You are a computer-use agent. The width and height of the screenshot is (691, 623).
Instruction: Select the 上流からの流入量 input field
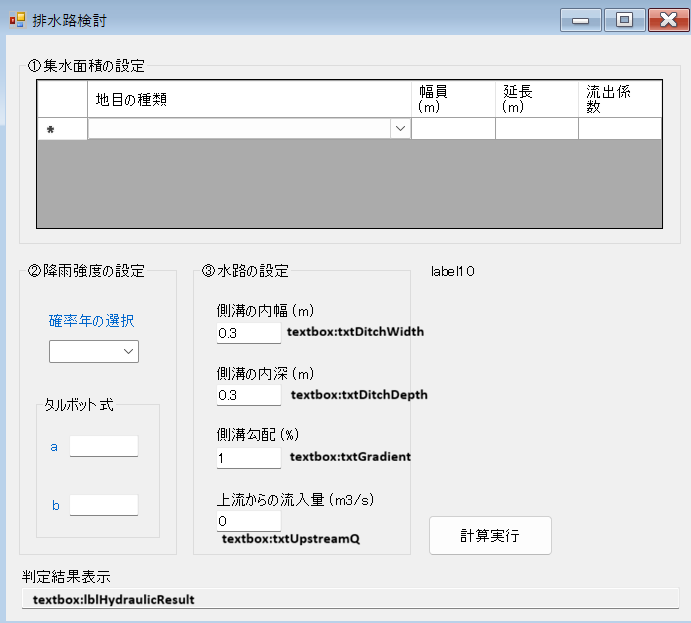248,521
